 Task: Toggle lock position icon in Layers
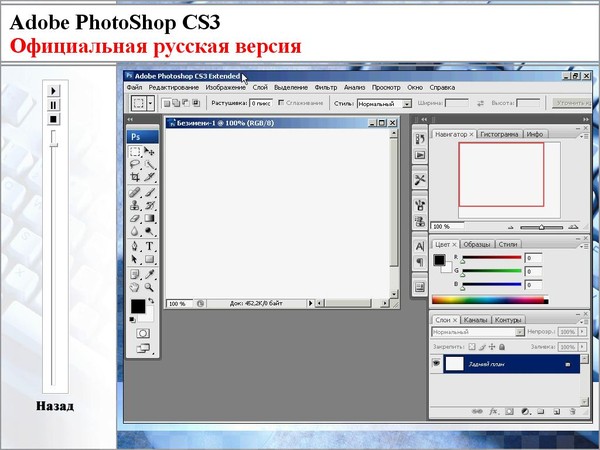coord(492,347)
